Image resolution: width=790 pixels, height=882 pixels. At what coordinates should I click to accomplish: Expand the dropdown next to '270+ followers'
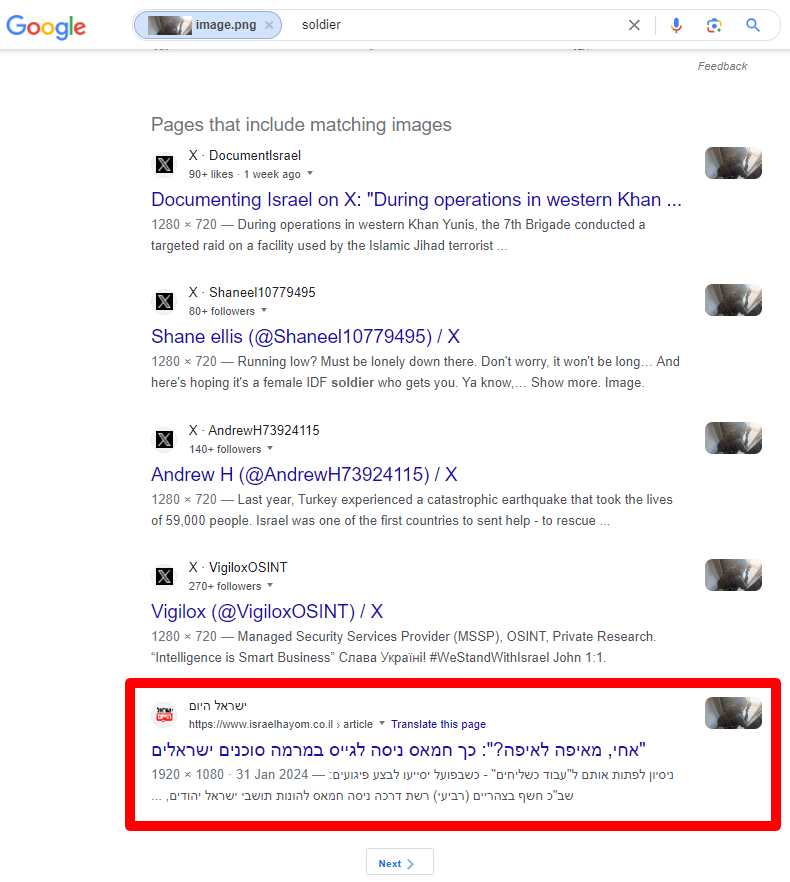[269, 586]
